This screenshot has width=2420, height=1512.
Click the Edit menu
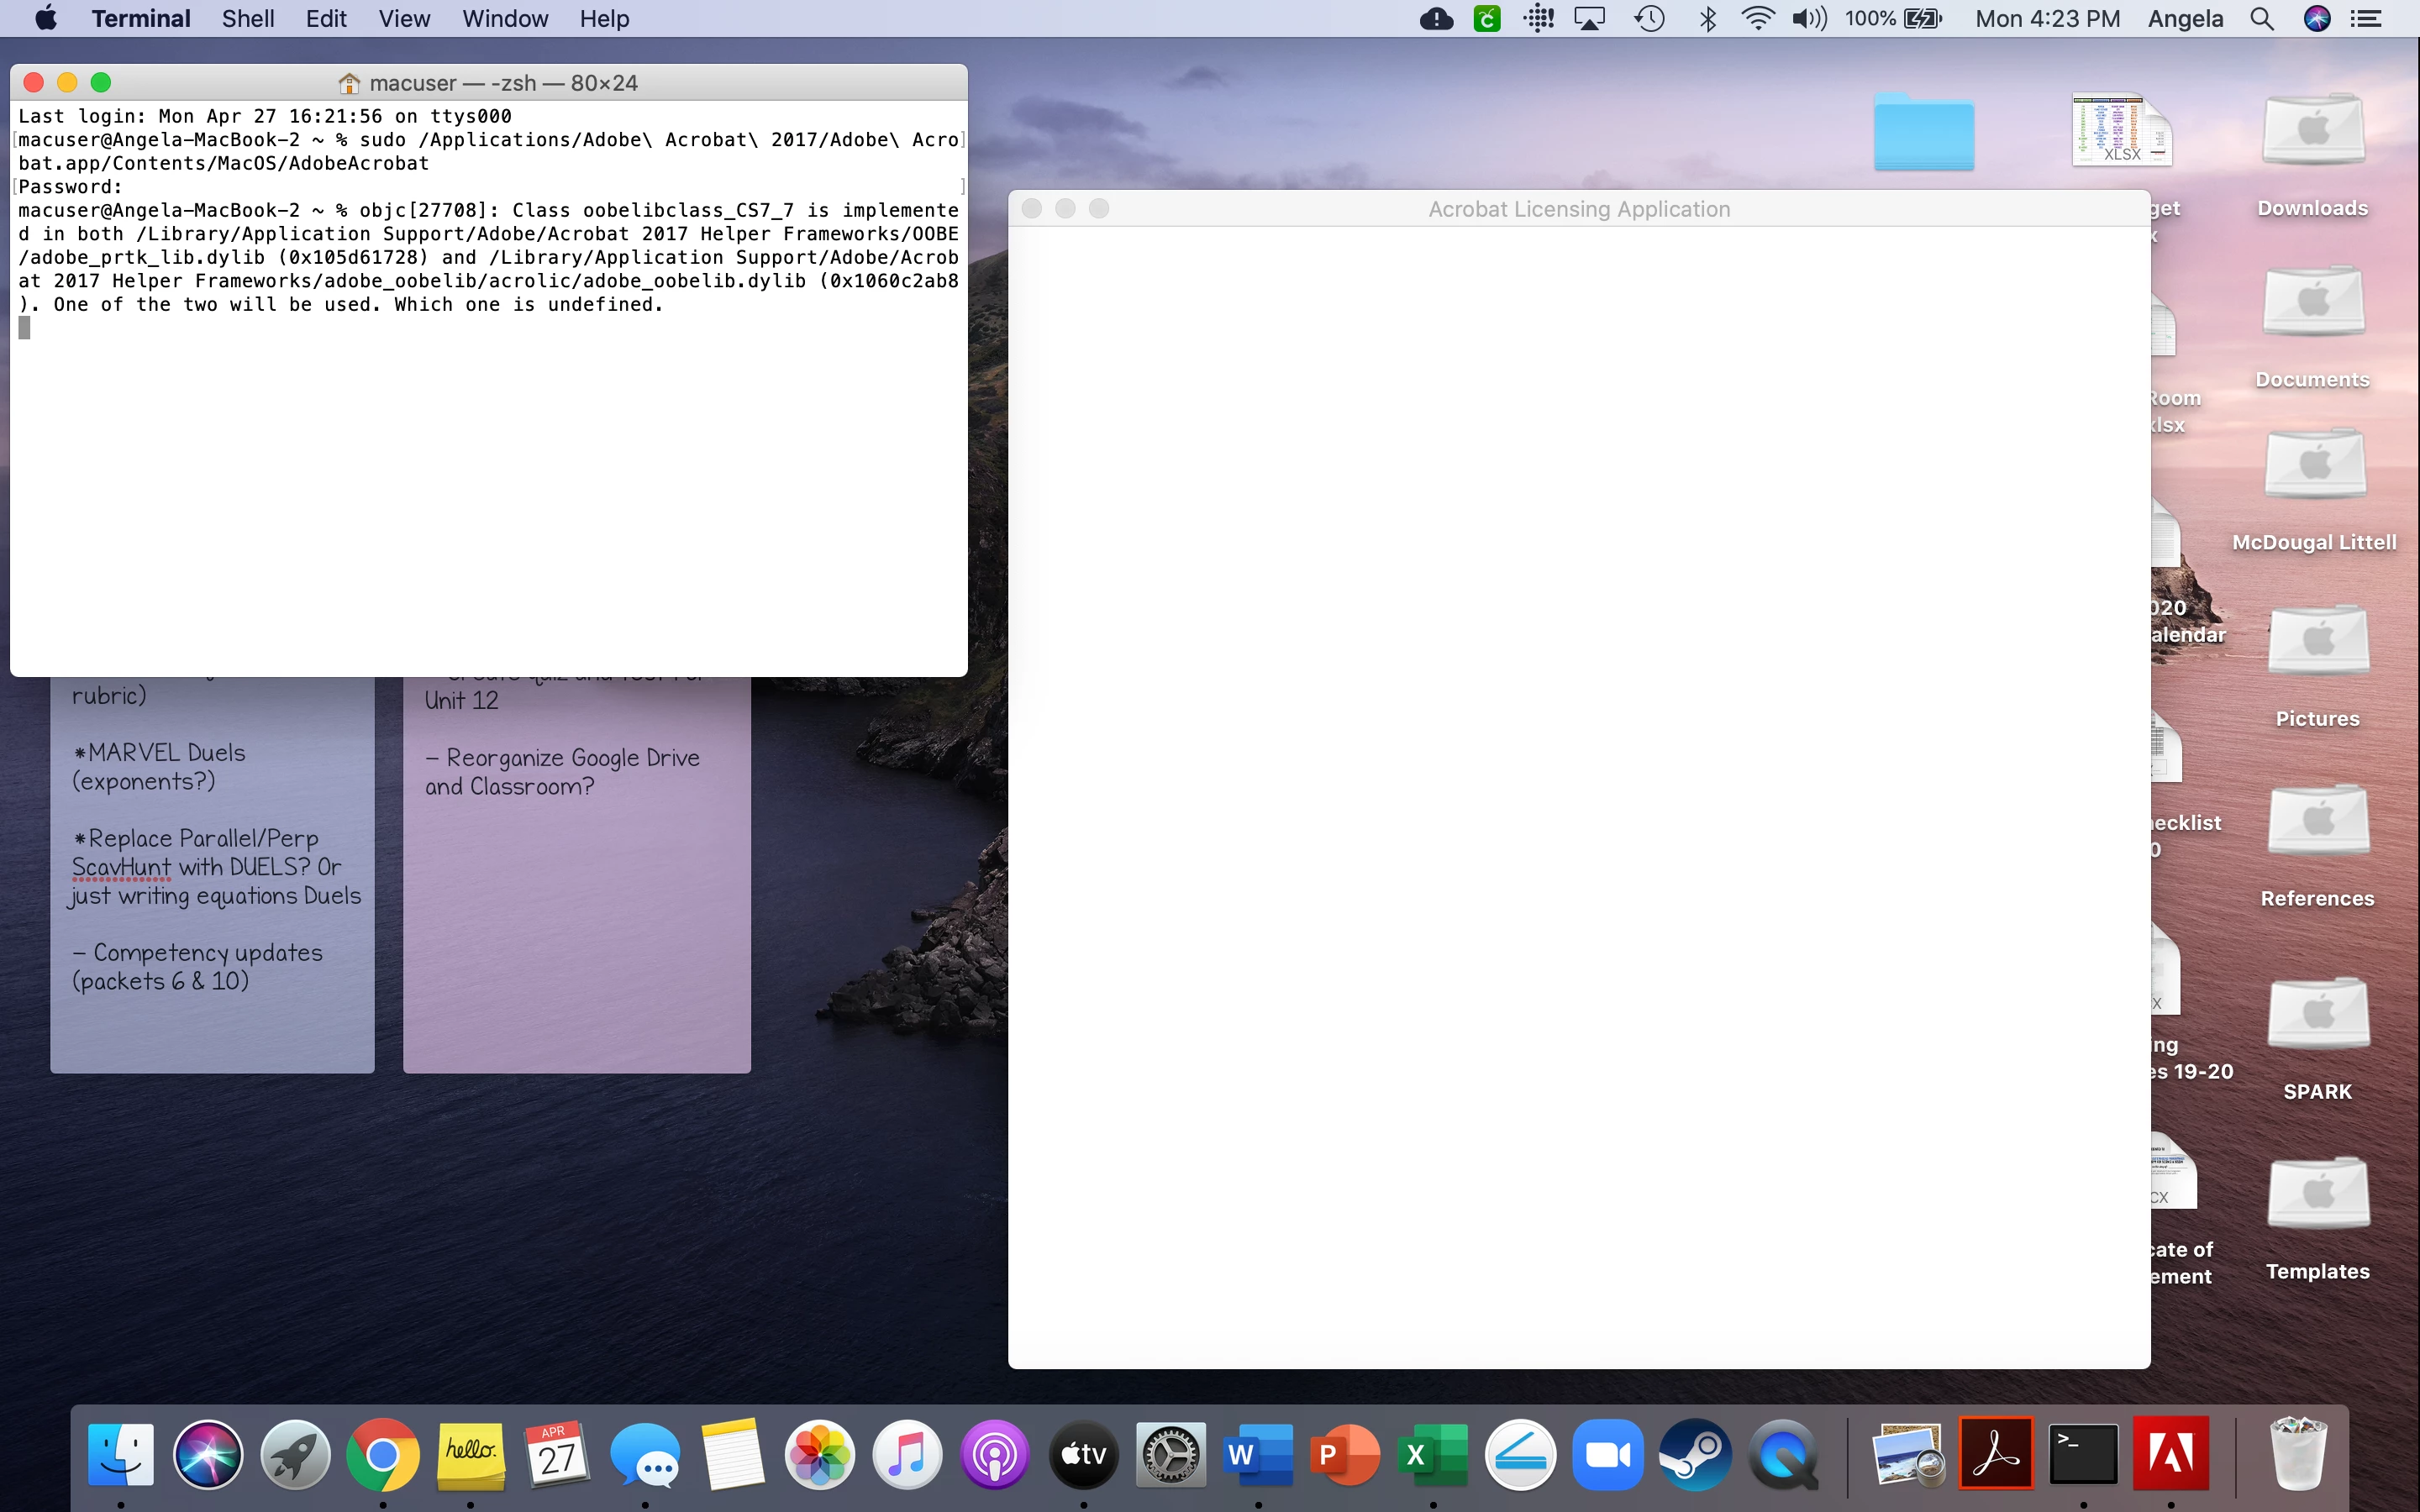pos(326,19)
